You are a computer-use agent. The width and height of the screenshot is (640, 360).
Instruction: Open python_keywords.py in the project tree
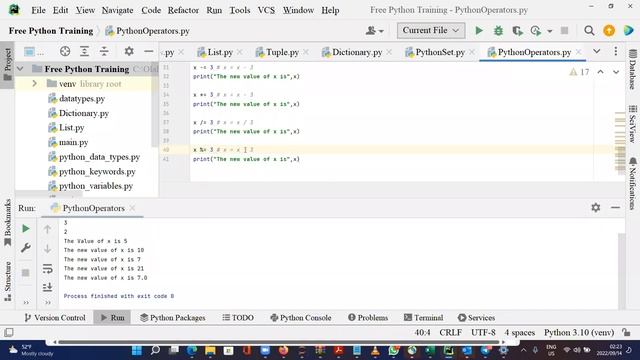coord(97,171)
